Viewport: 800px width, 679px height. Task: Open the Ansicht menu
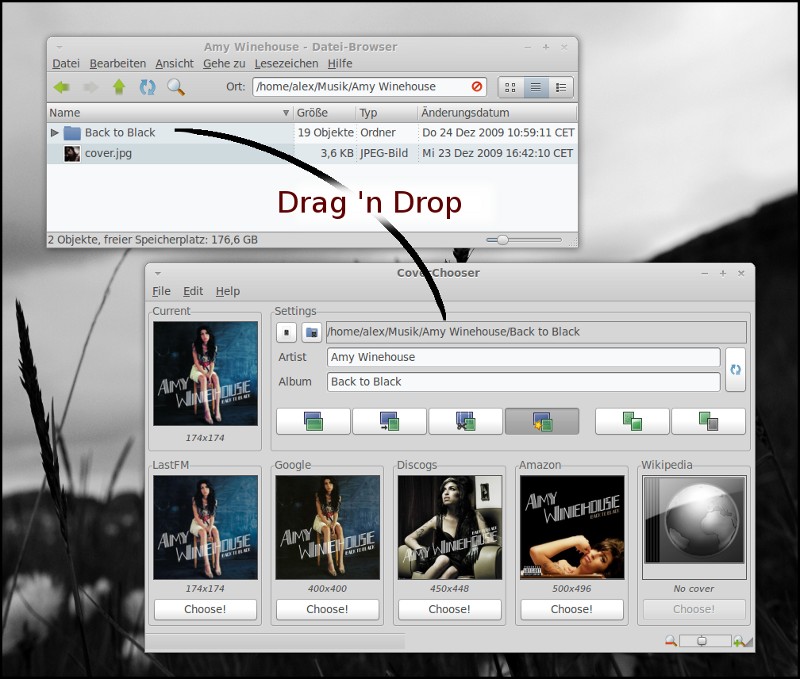click(x=174, y=64)
